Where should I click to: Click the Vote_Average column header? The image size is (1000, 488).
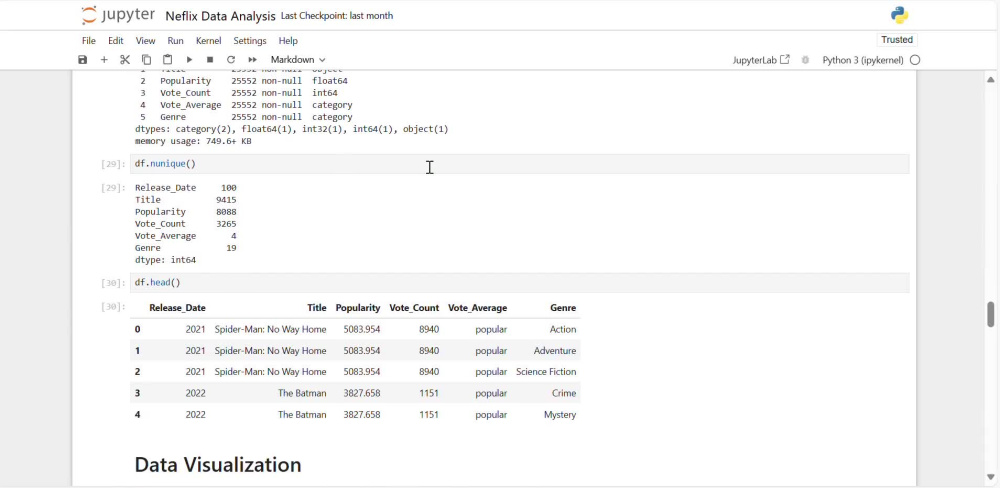click(x=478, y=307)
